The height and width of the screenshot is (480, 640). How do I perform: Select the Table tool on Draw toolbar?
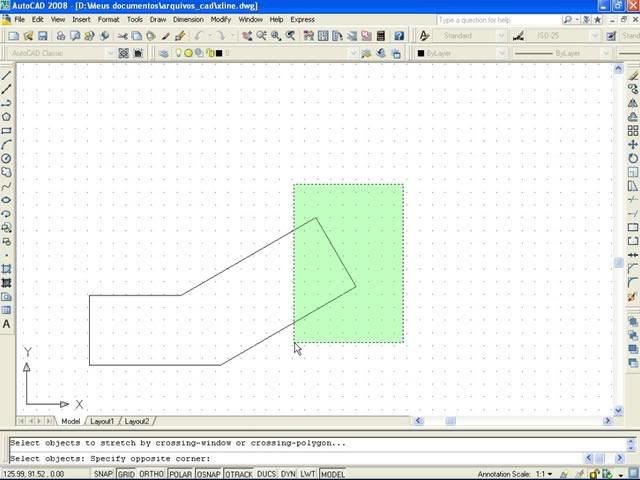(6, 310)
